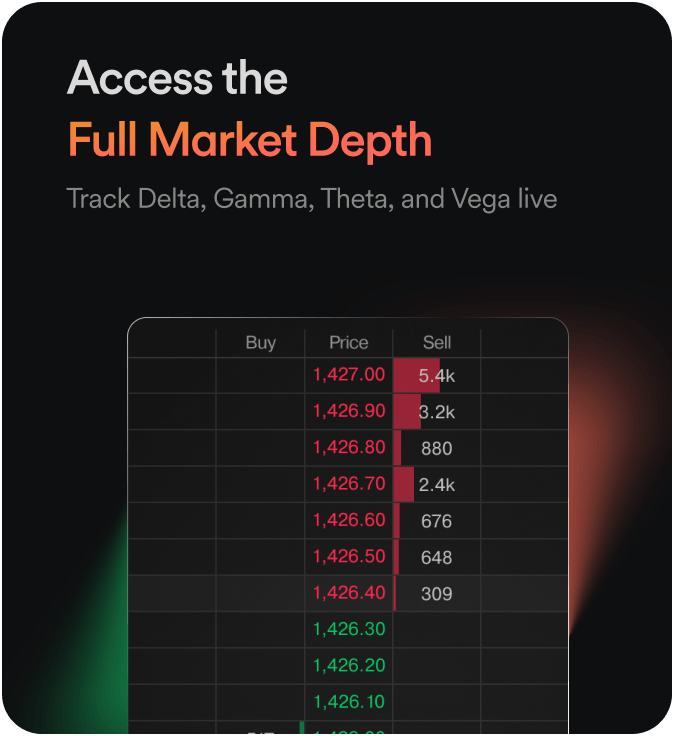Choose the 1,426.10 bid price
Screen dimensions: 674x736
[349, 701]
